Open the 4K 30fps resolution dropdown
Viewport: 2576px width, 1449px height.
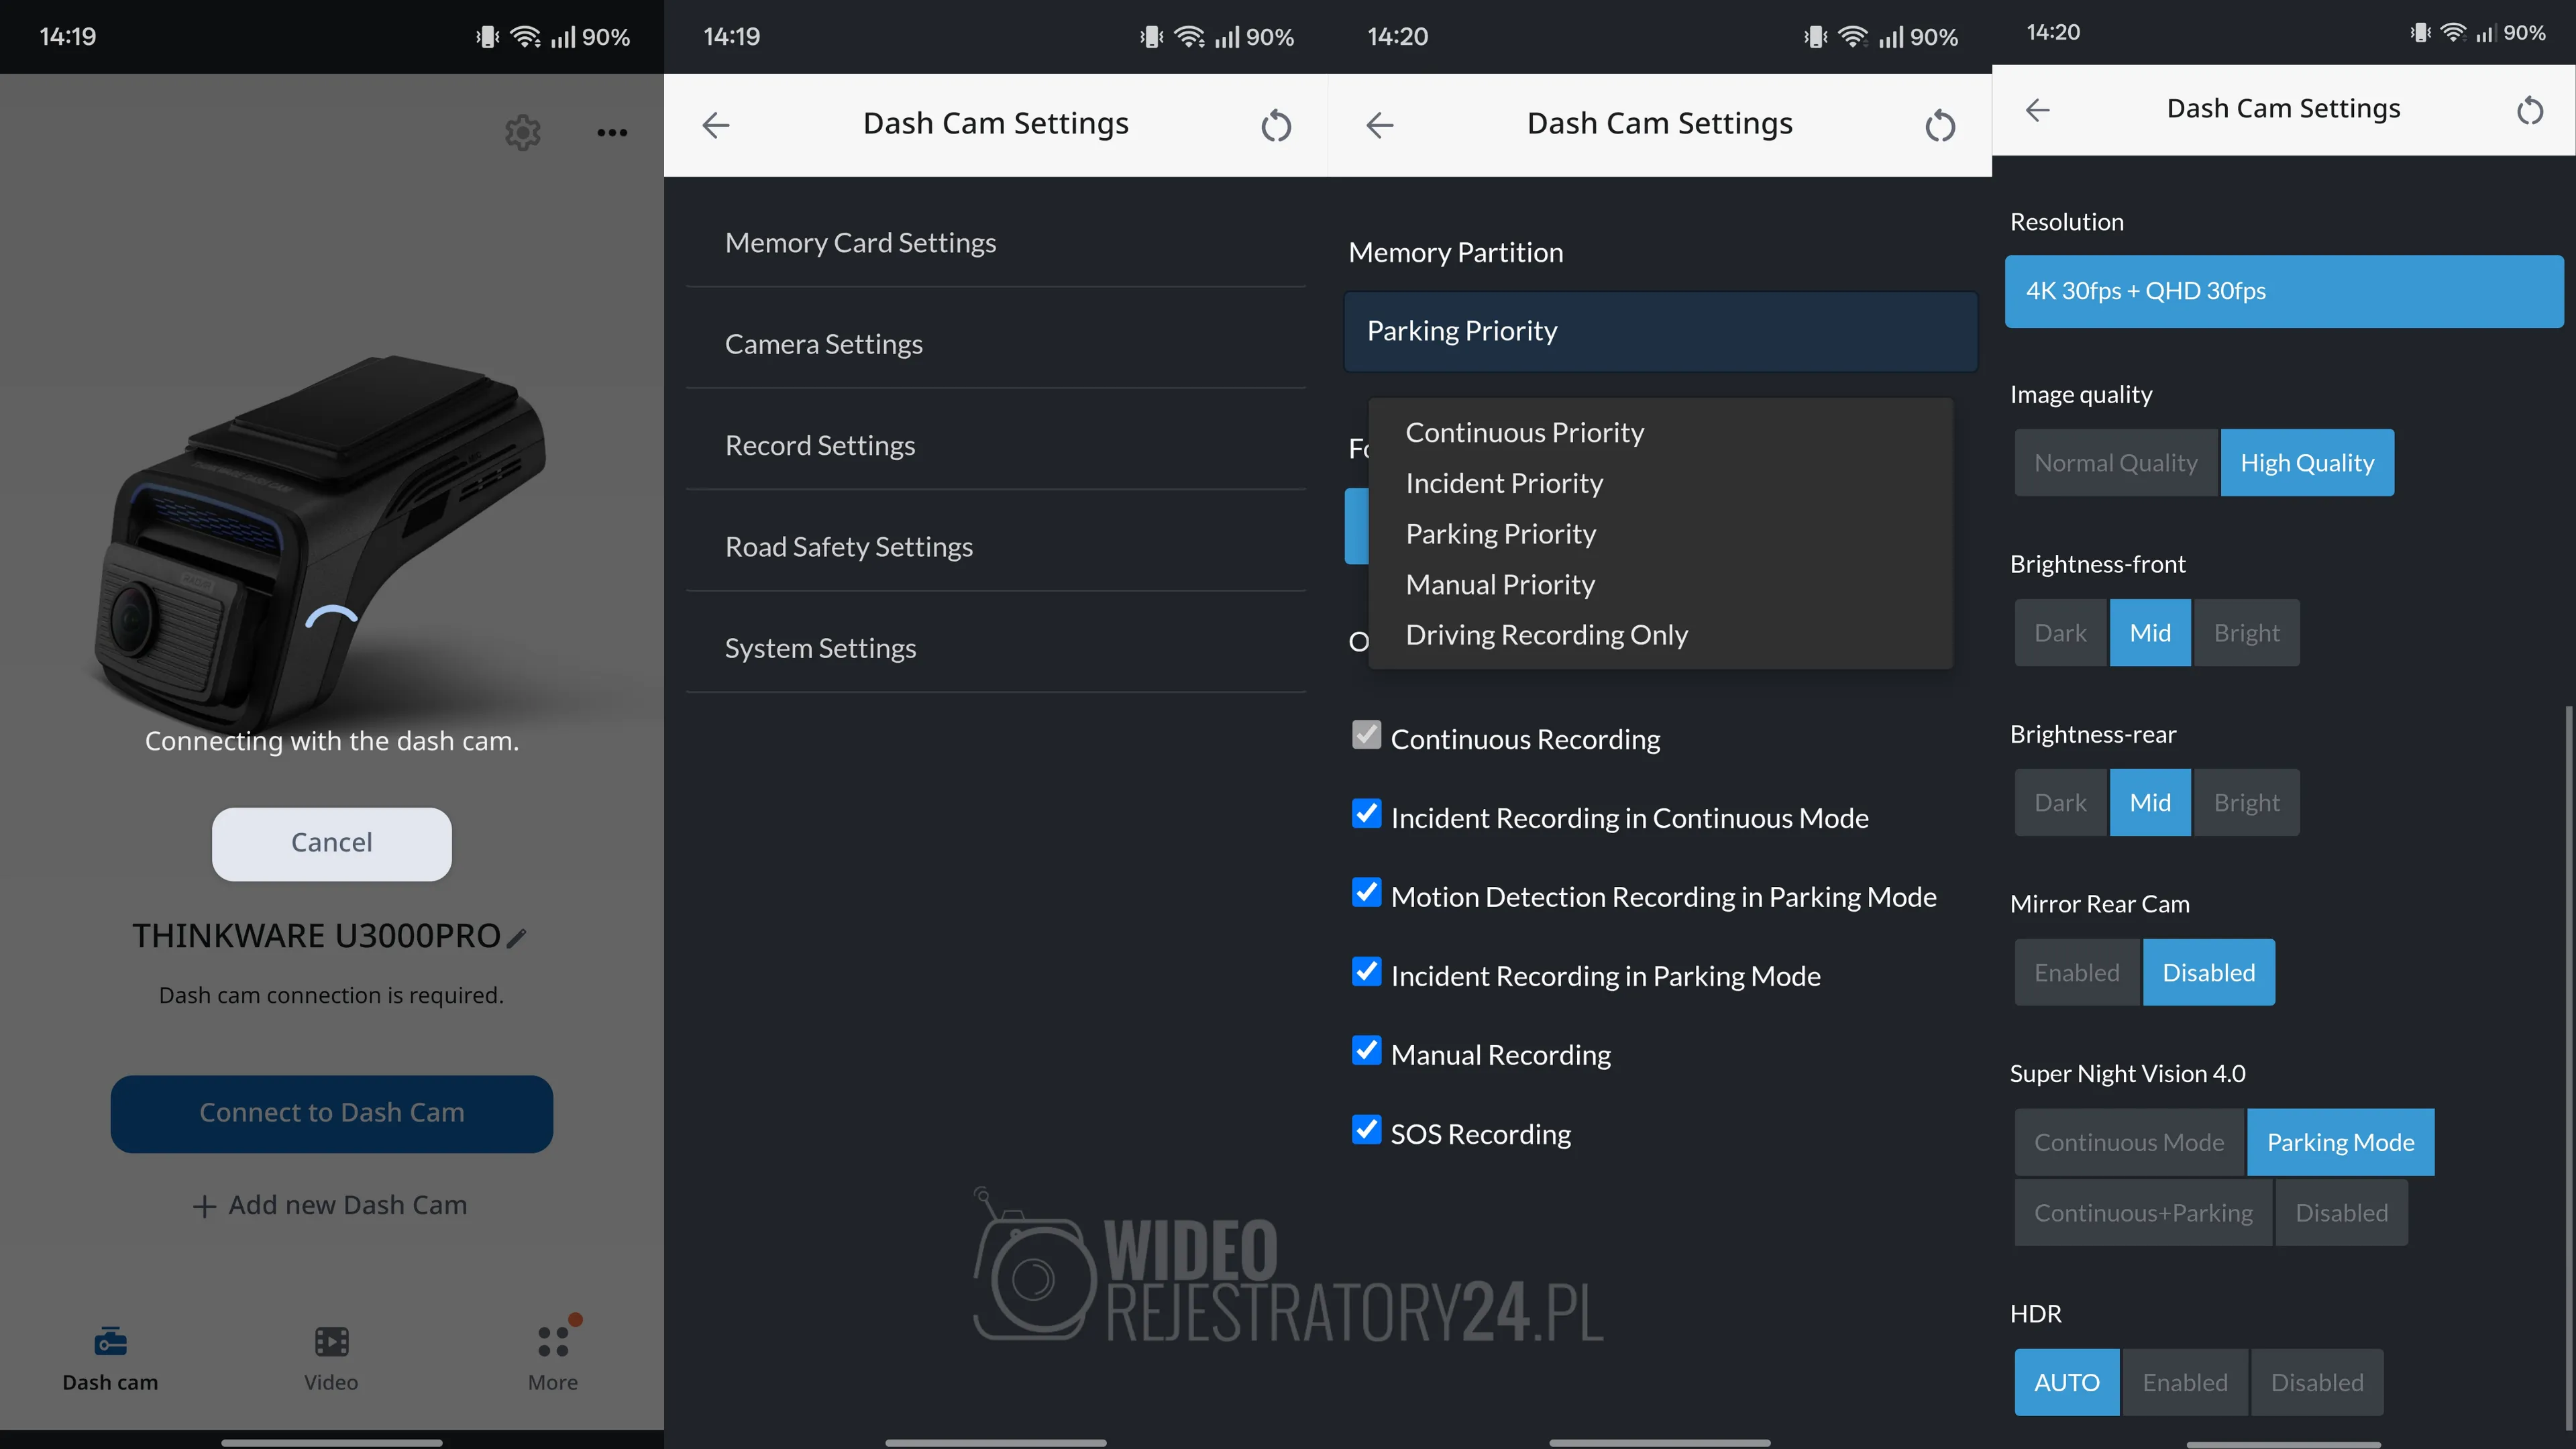tap(2284, 291)
